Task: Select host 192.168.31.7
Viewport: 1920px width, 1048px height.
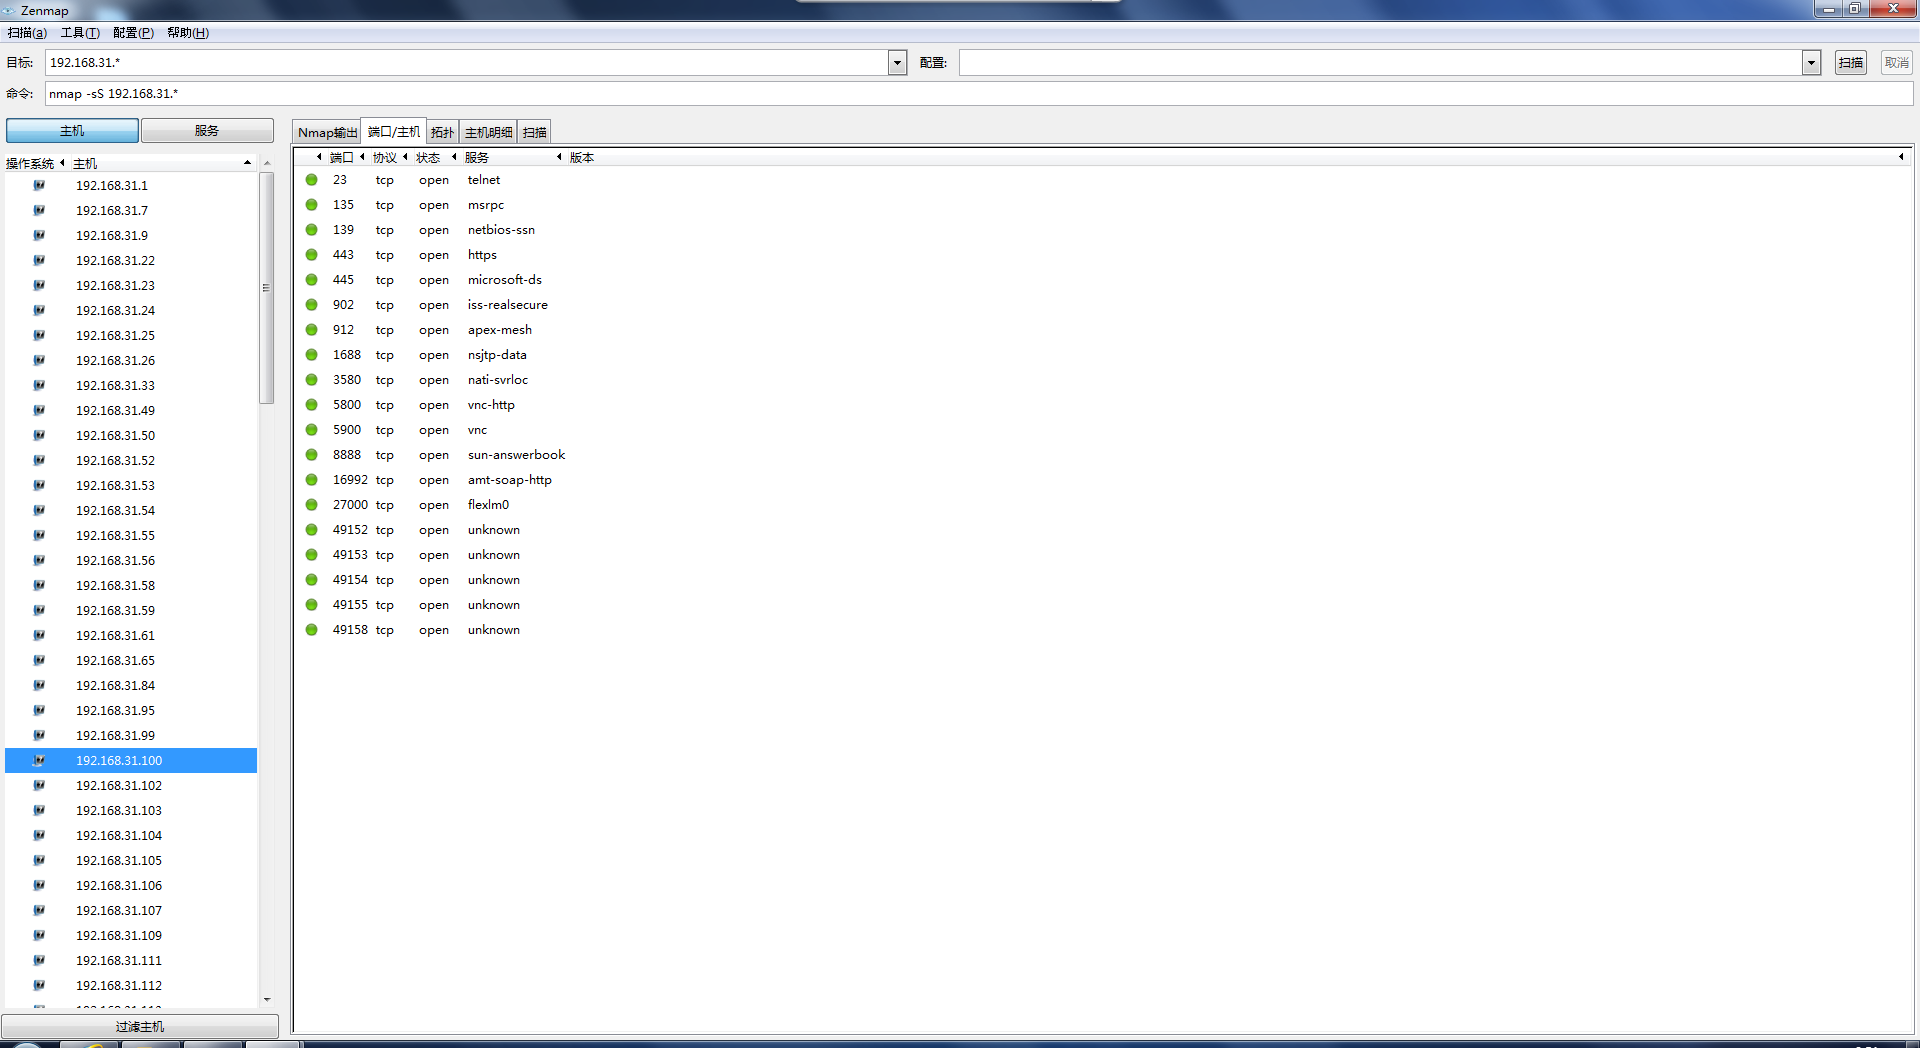Action: coord(131,210)
